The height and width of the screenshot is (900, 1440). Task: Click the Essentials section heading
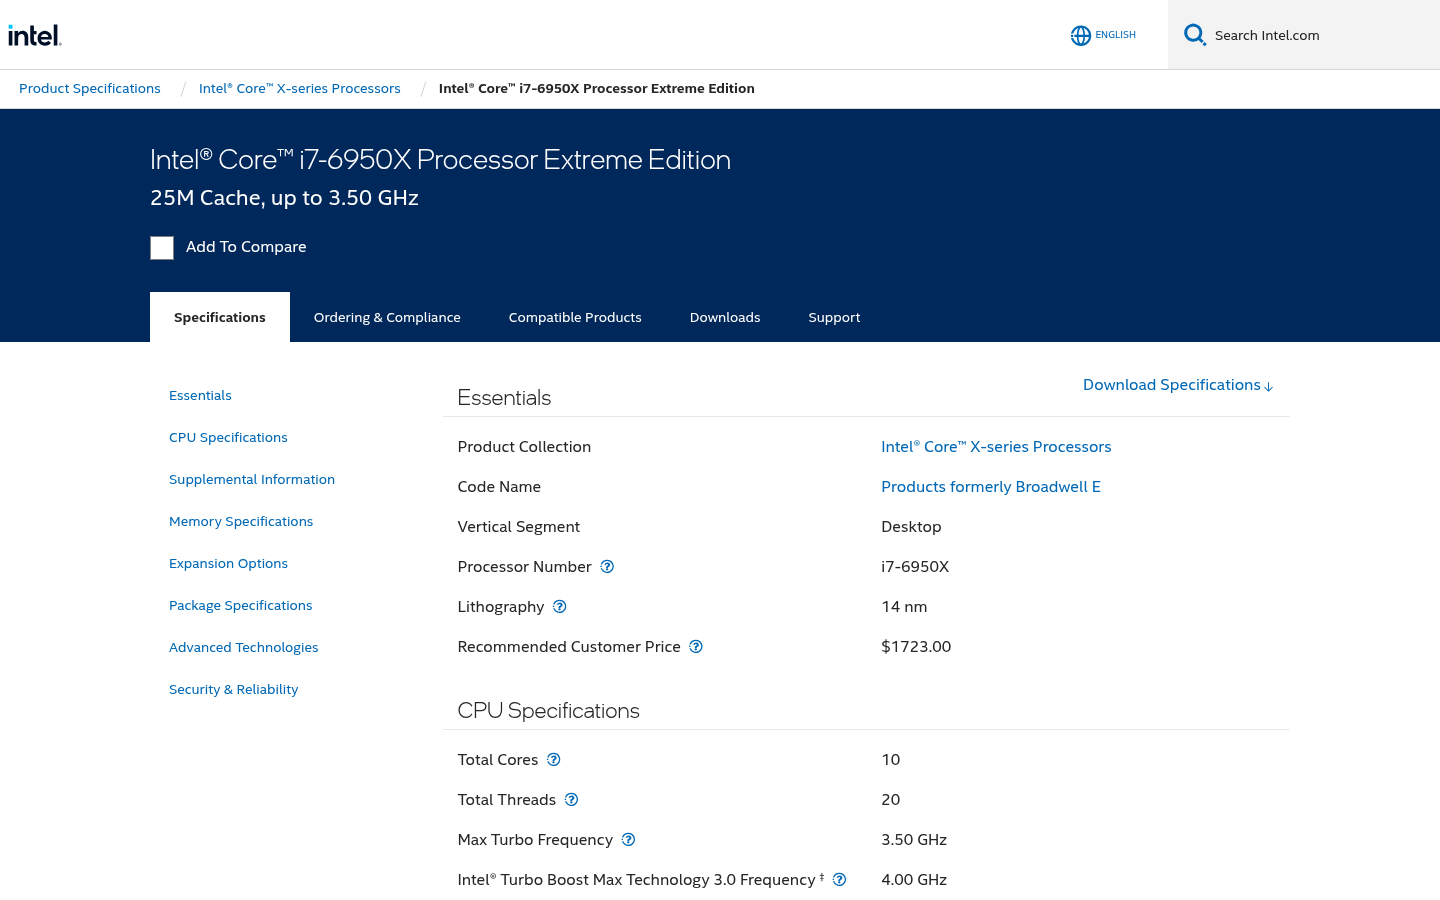pos(504,398)
